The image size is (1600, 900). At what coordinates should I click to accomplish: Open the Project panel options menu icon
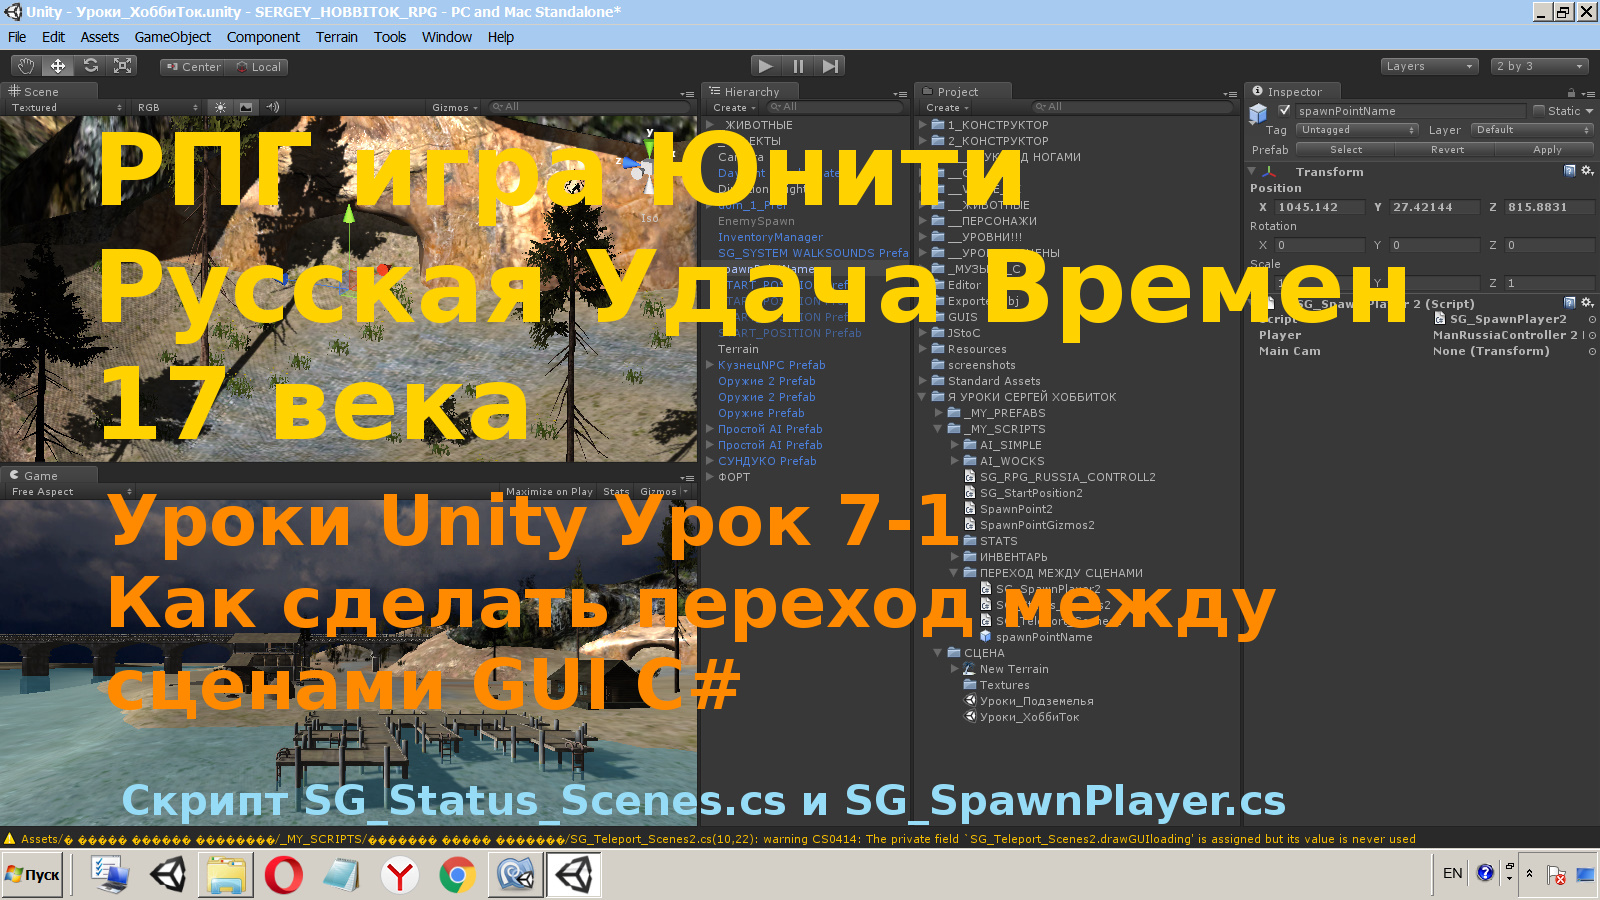tap(1229, 93)
